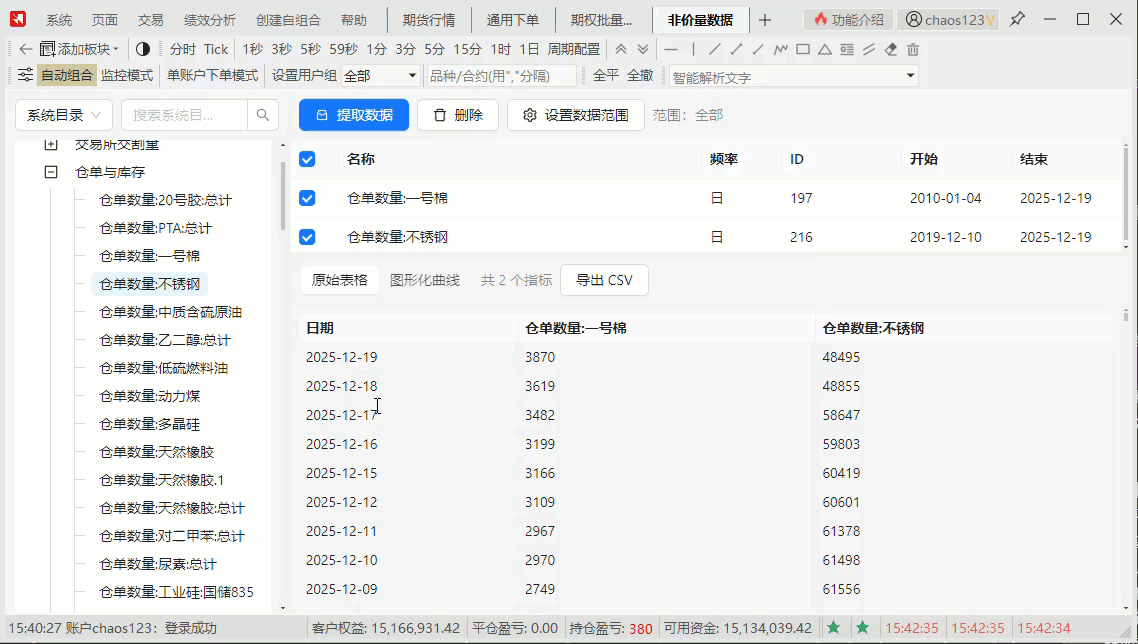
Task: Click the 提取数据 button
Action: [354, 115]
